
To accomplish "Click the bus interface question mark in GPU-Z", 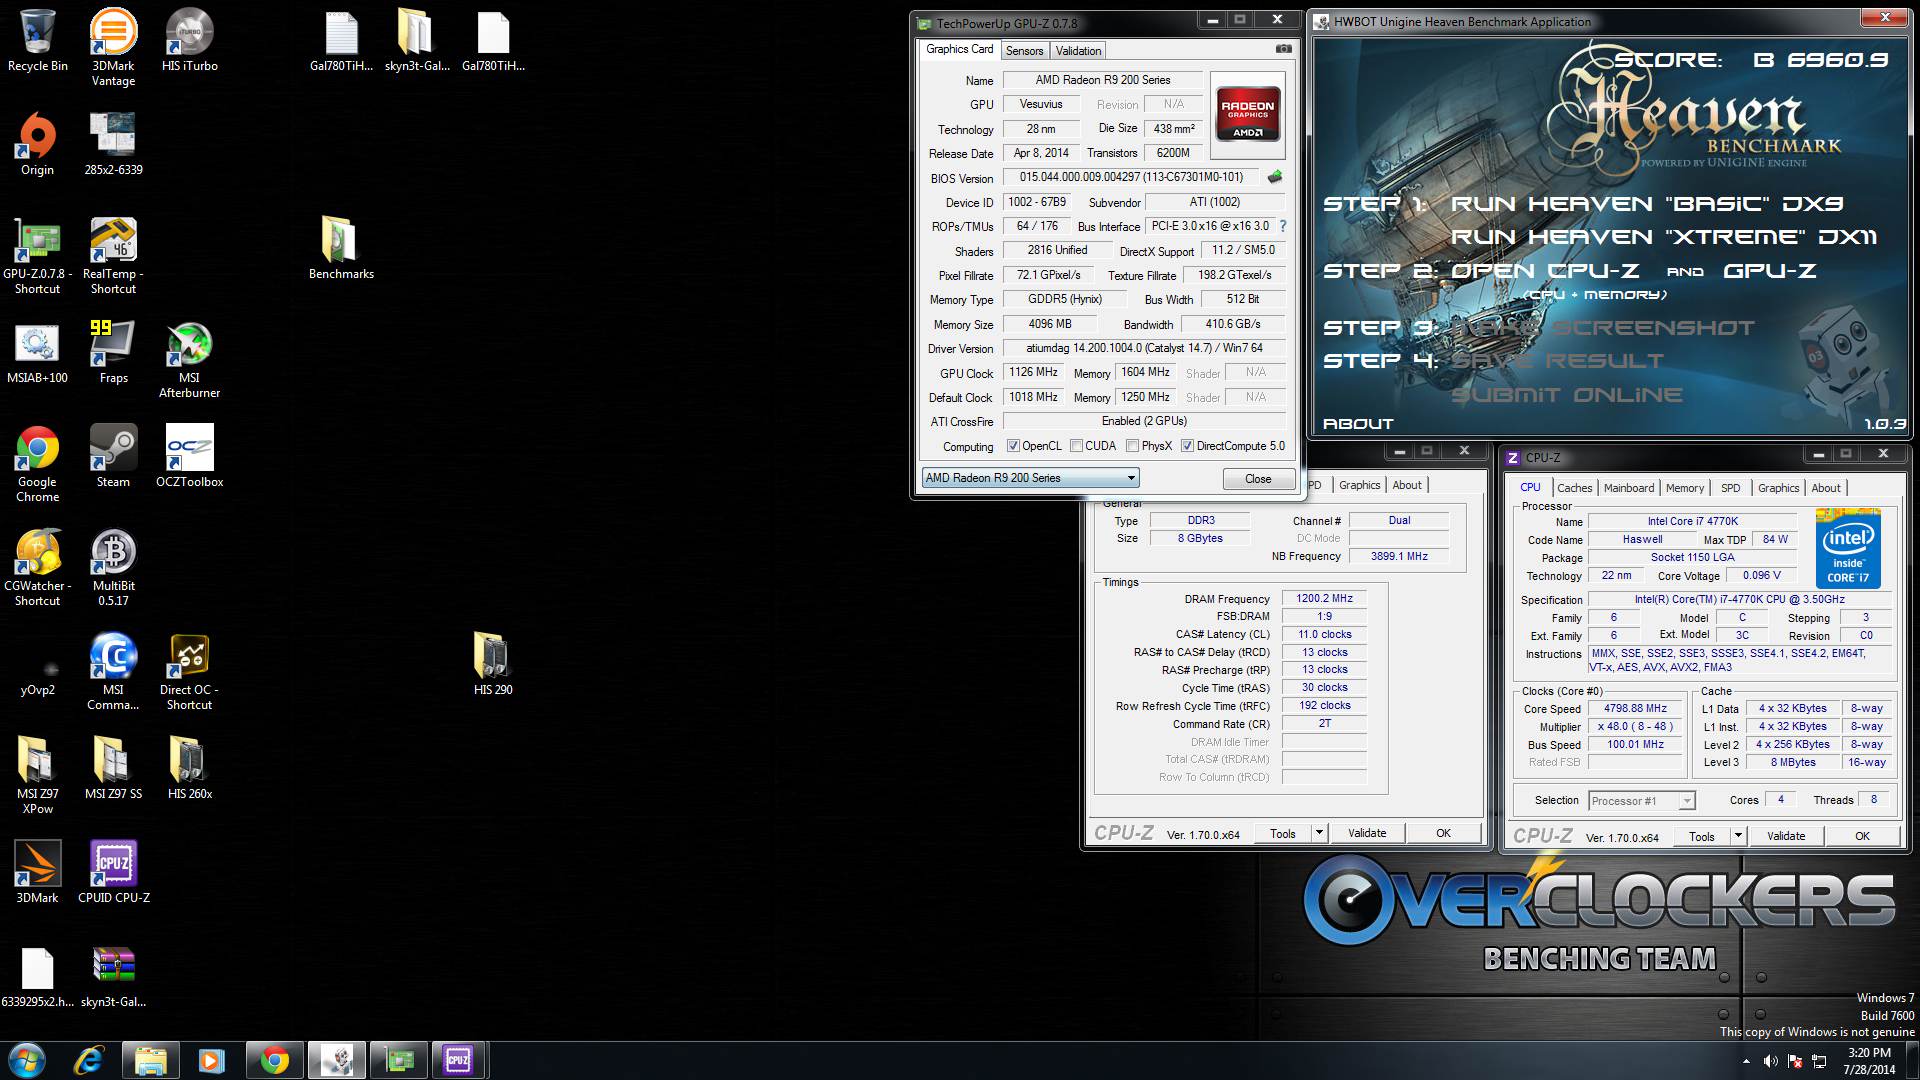I will [1283, 226].
